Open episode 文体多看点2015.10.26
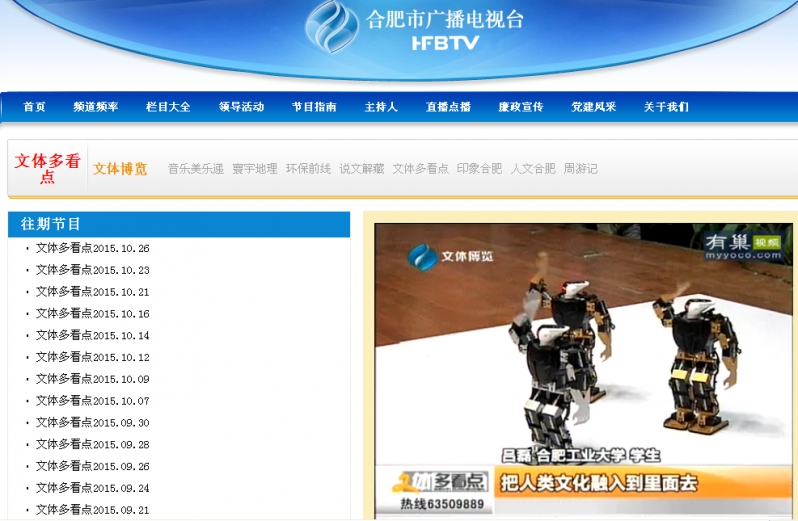This screenshot has height=521, width=798. coord(93,249)
